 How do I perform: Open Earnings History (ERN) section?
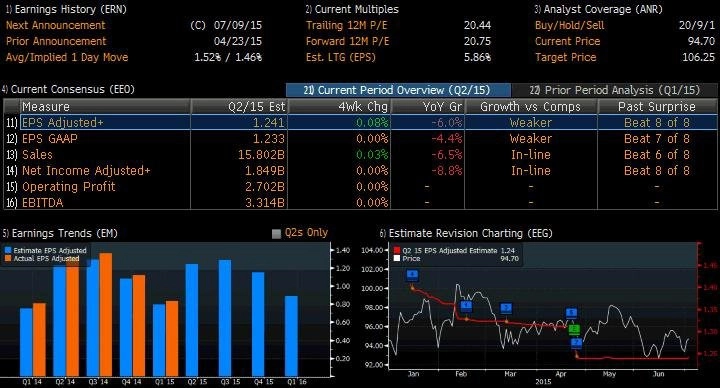pos(66,9)
